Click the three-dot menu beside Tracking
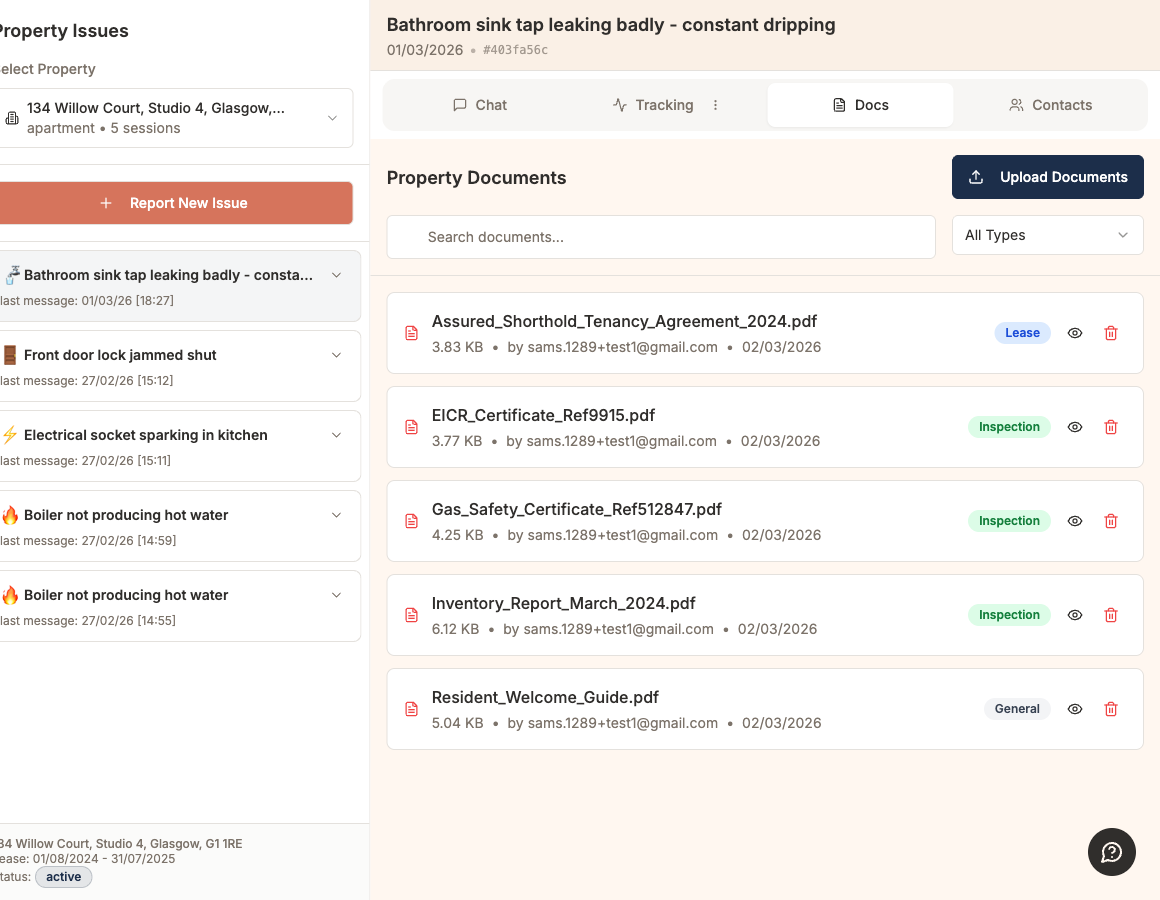The width and height of the screenshot is (1160, 900). (x=716, y=104)
